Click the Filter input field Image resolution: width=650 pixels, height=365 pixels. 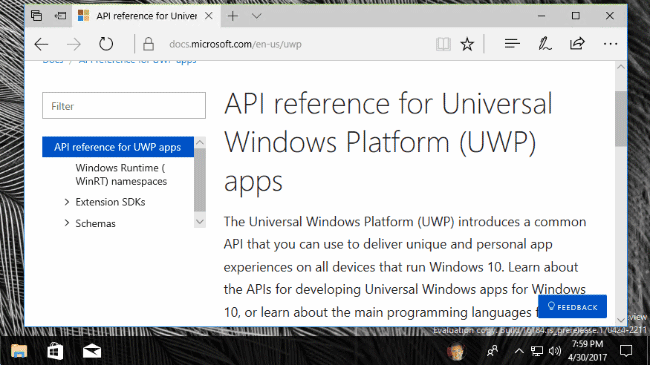pyautogui.click(x=124, y=106)
